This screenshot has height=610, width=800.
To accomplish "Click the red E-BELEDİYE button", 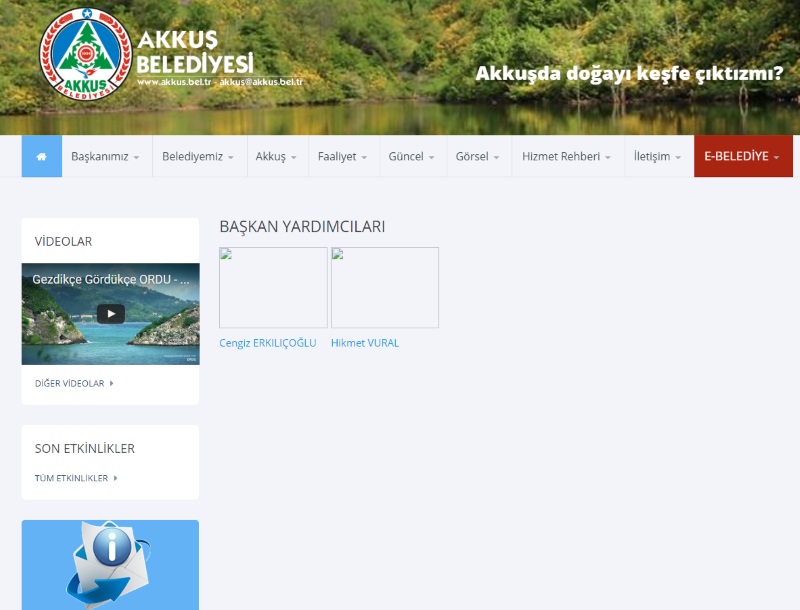I will 742,157.
